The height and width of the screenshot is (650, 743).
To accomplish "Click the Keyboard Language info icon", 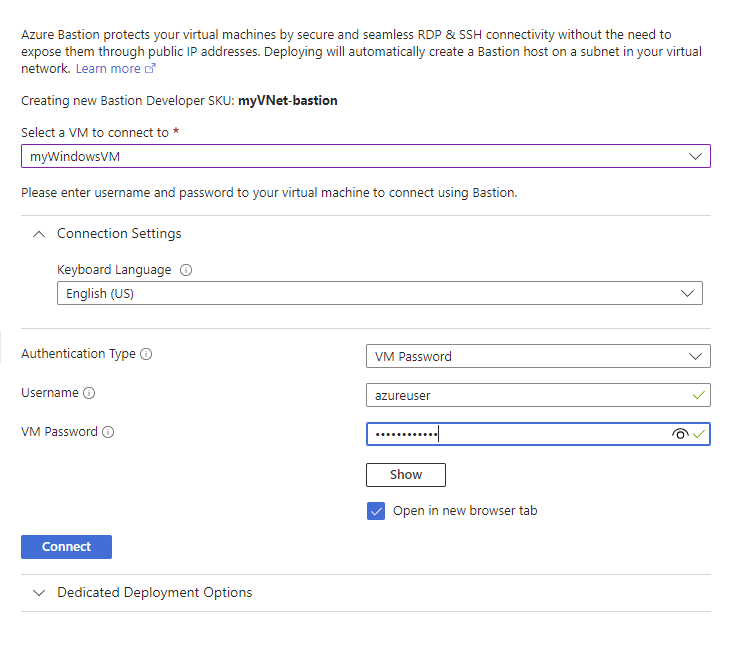I will click(x=186, y=270).
